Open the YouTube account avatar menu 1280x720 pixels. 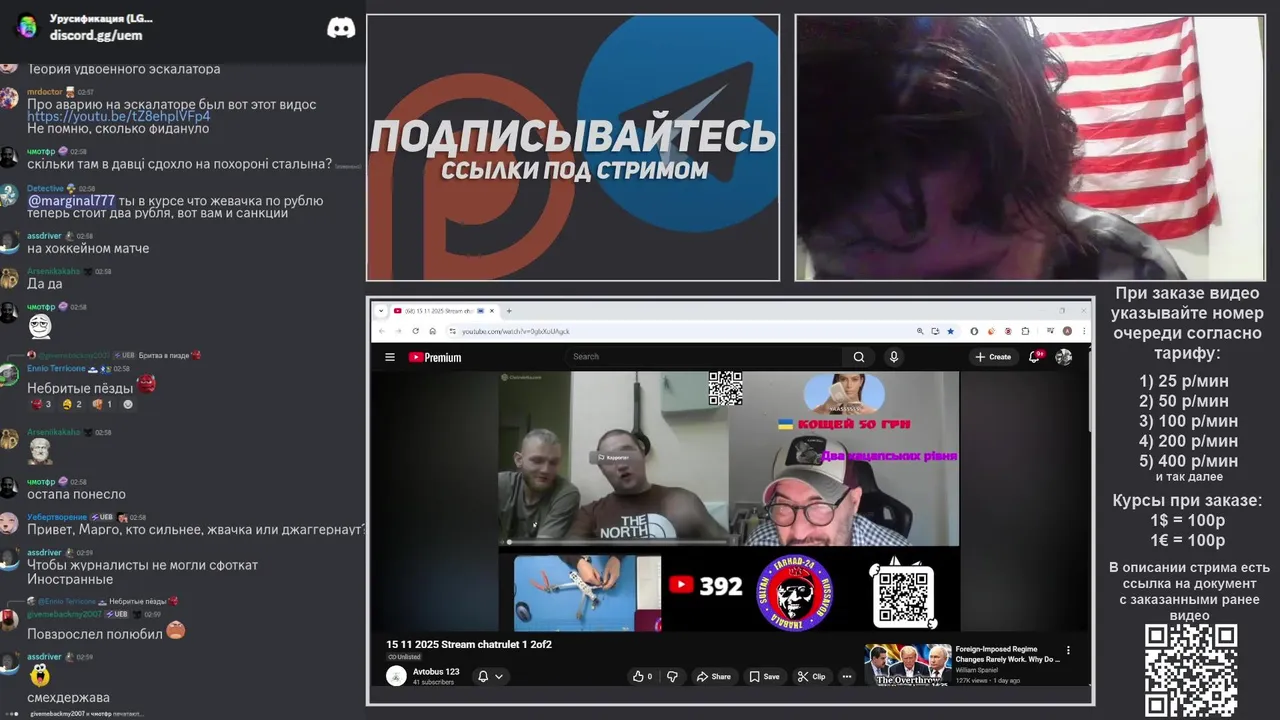click(1064, 357)
